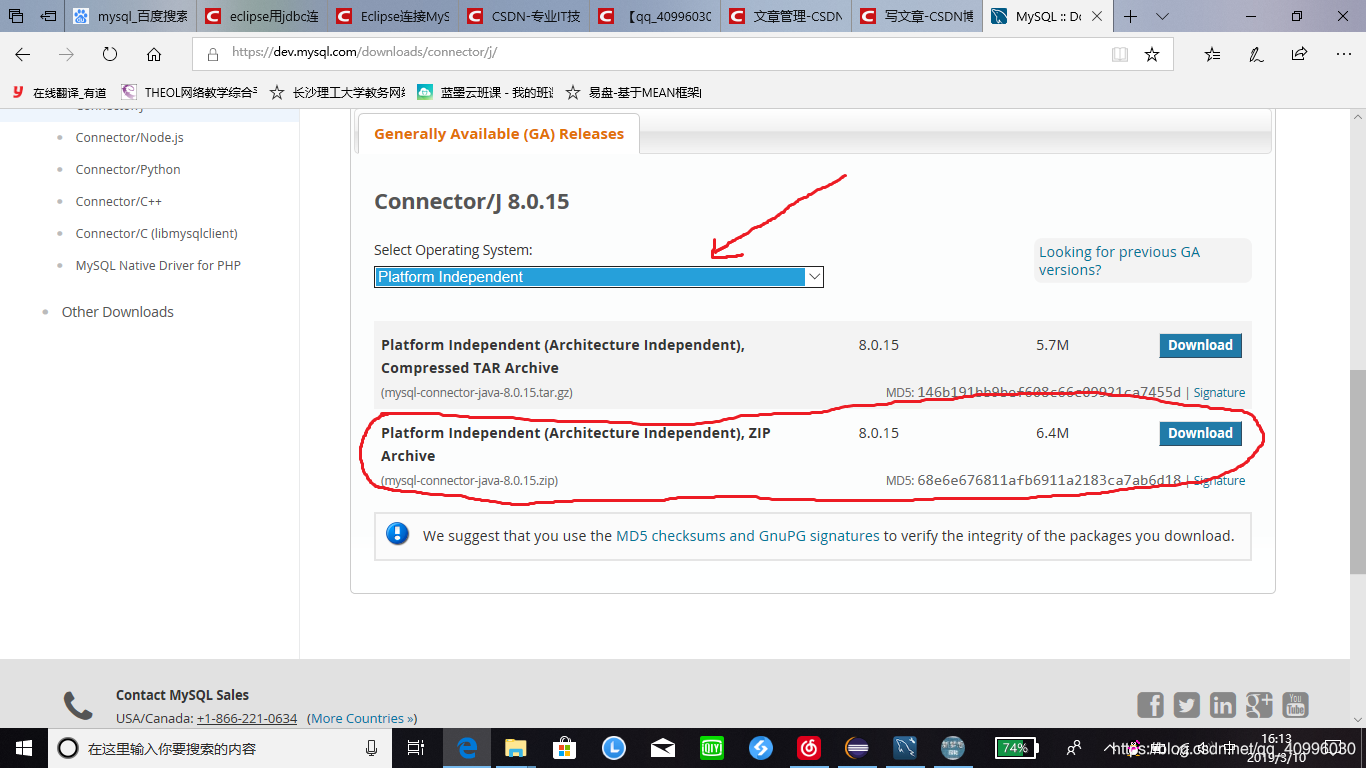Open Connector/Node.js in sidebar

pos(129,137)
